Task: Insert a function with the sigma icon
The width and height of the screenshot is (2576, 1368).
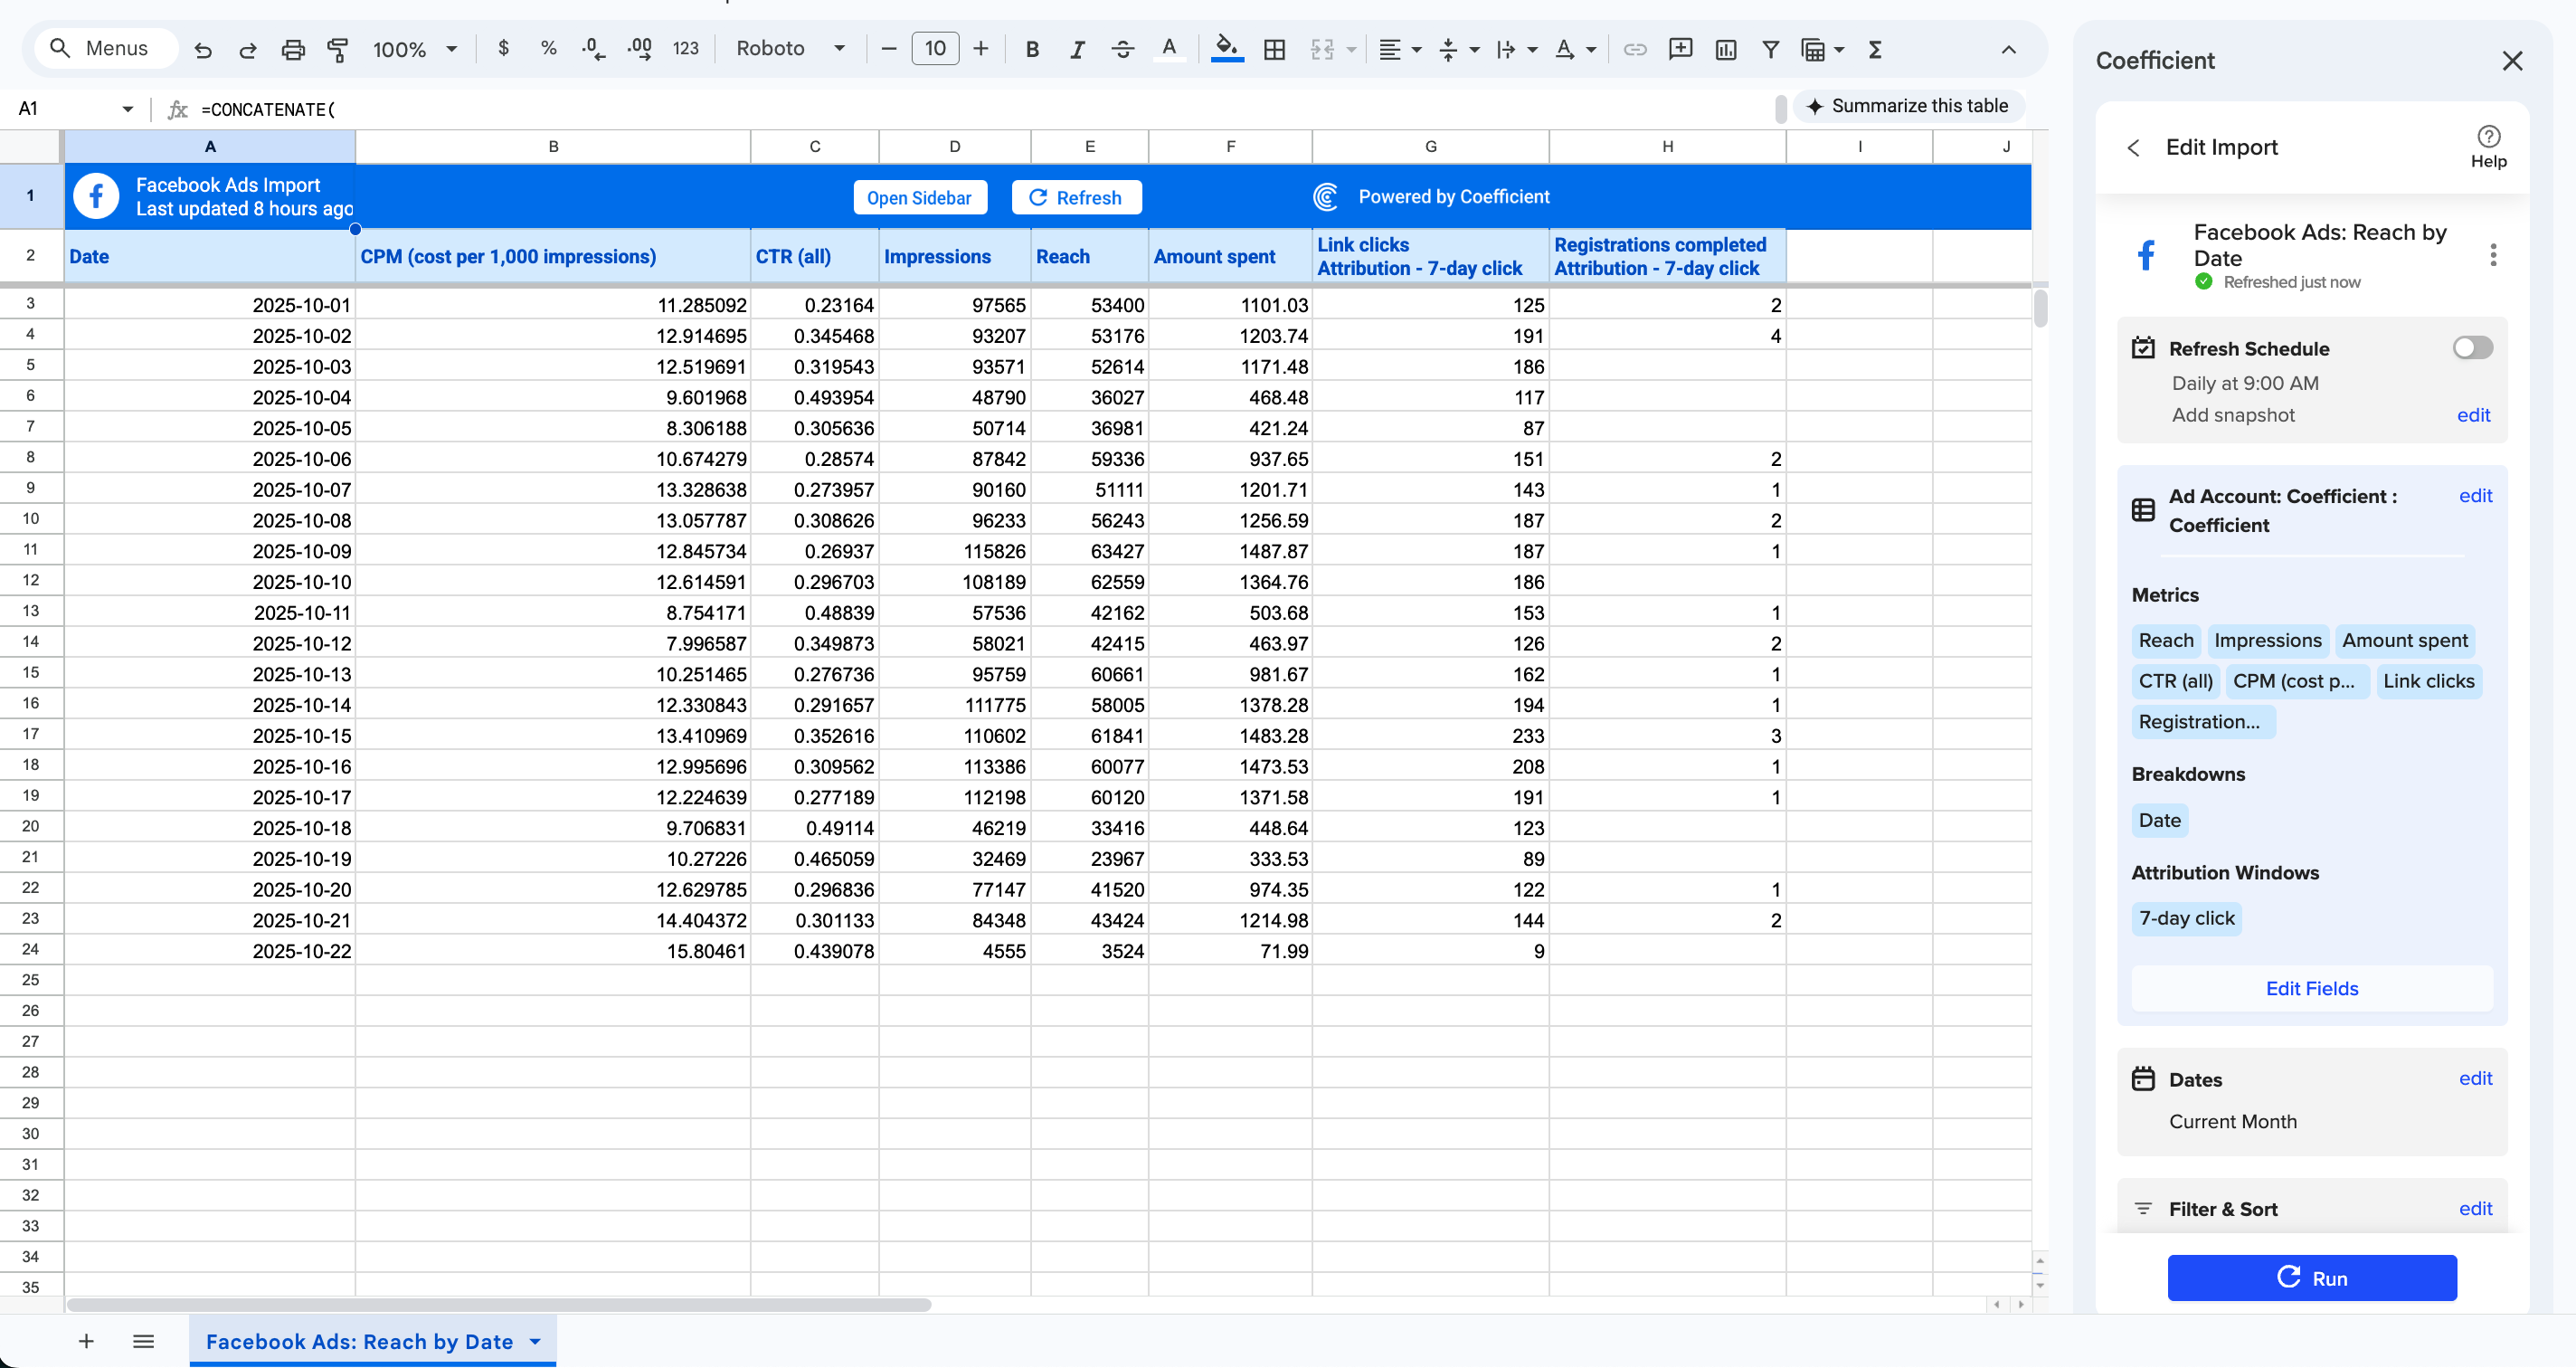Action: (x=1877, y=48)
